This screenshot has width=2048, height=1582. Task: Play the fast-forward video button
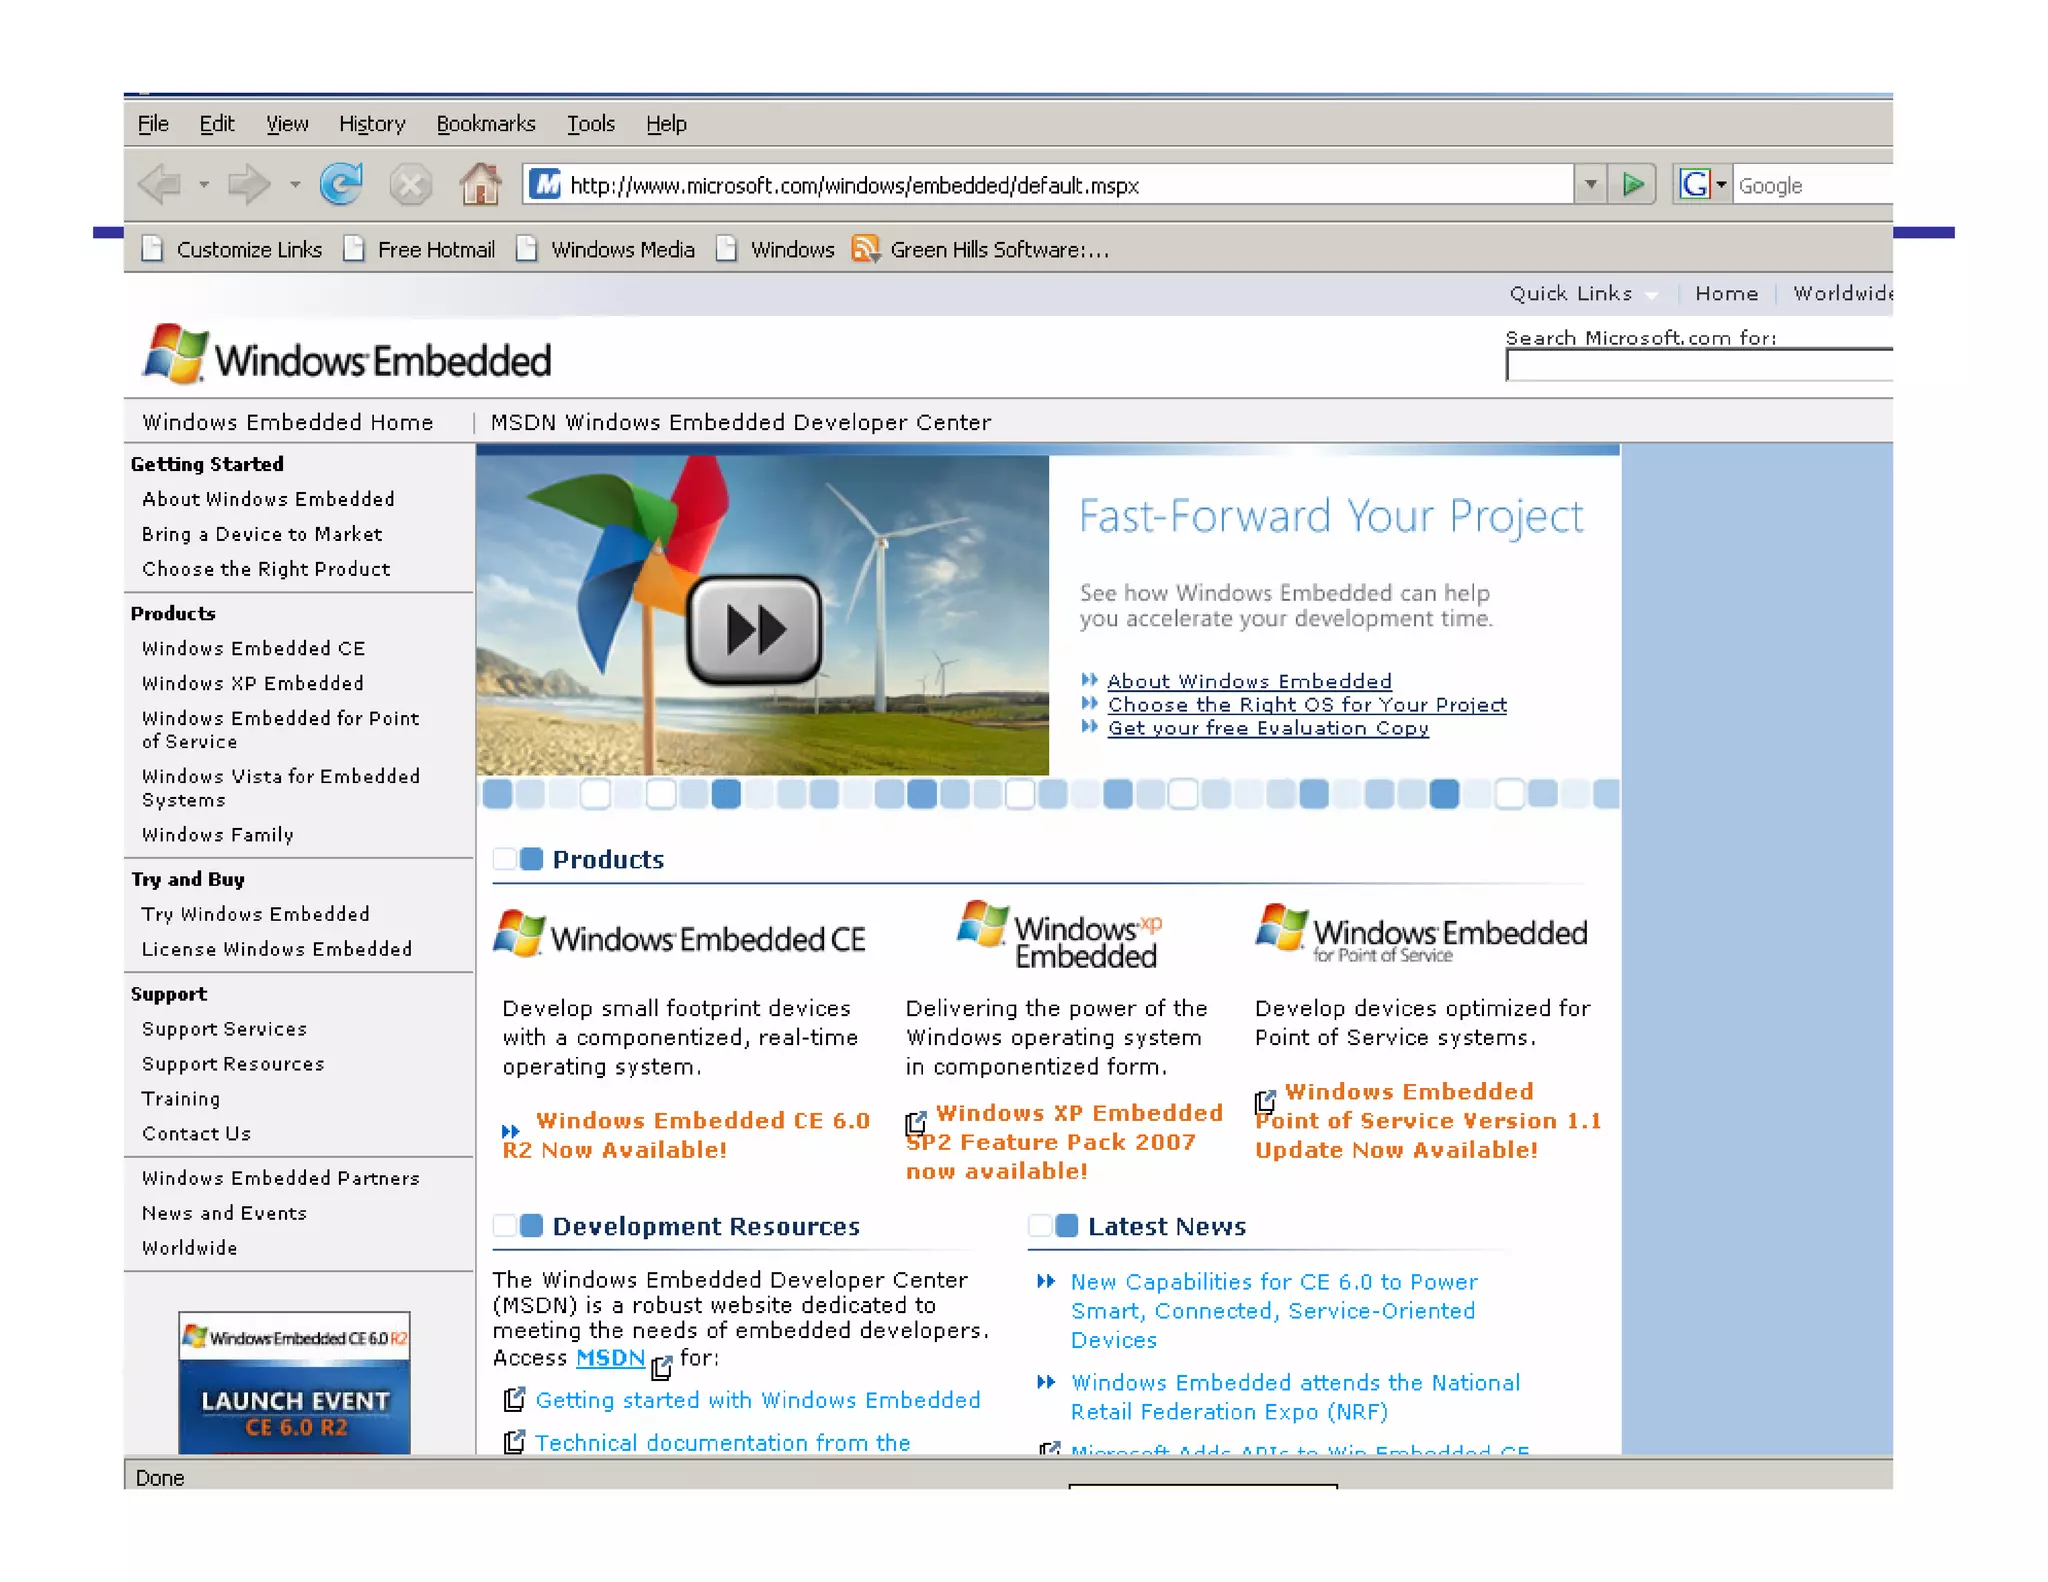coord(754,630)
